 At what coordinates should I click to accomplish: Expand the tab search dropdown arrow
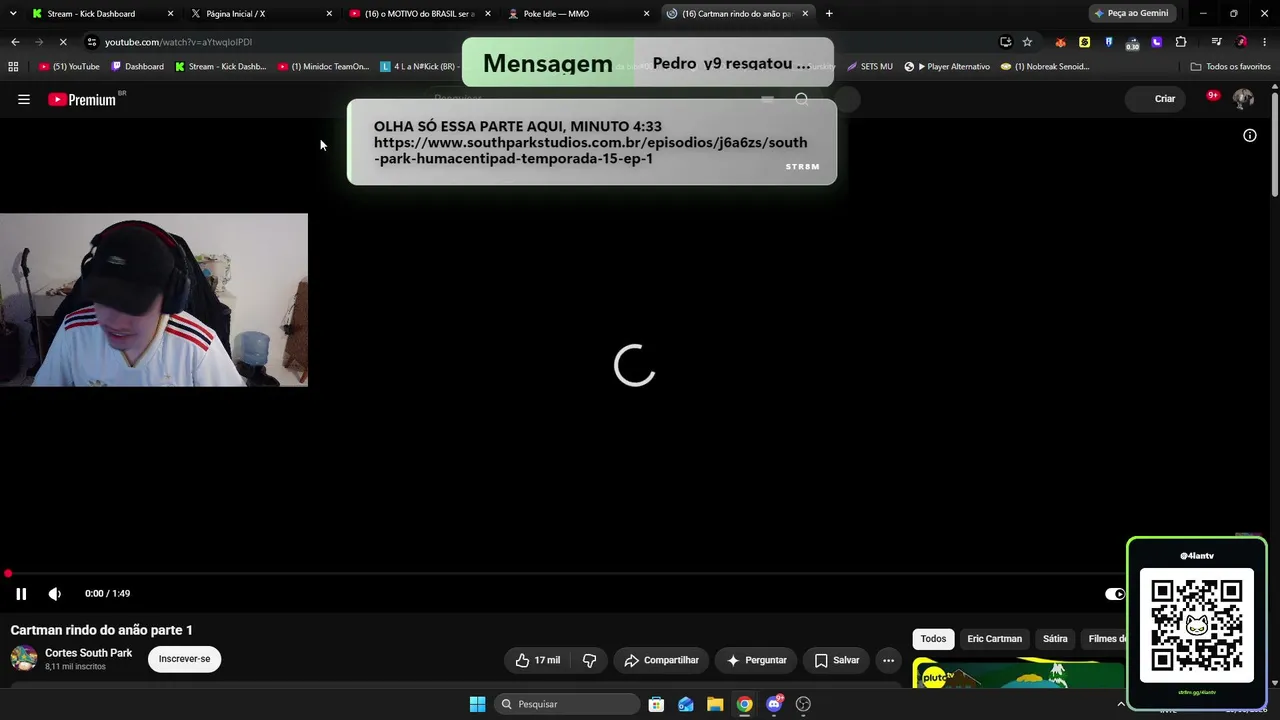pos(12,14)
